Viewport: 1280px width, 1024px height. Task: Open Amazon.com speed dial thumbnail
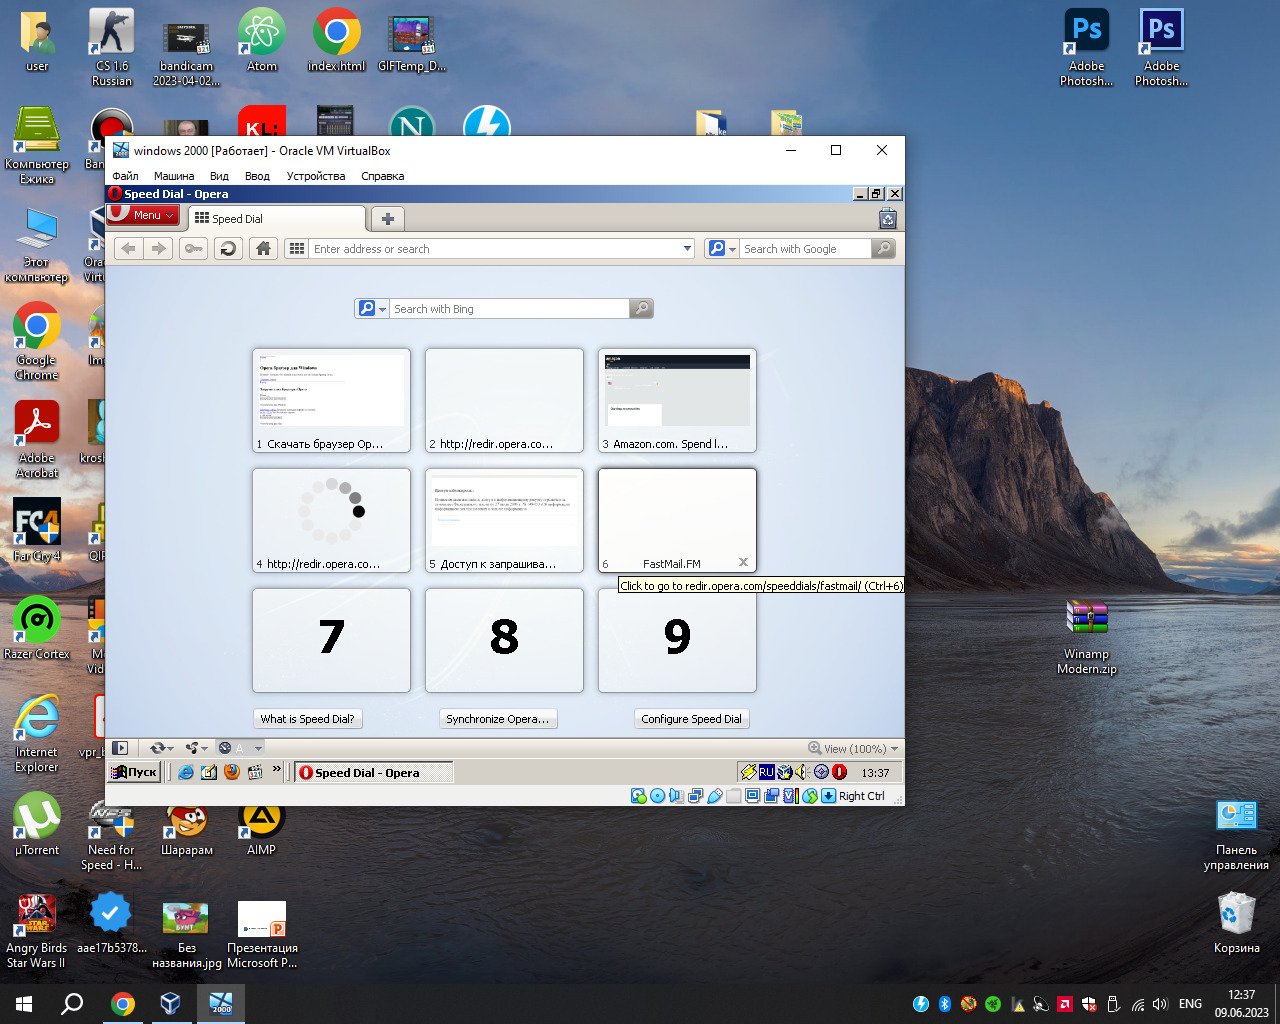click(x=677, y=398)
